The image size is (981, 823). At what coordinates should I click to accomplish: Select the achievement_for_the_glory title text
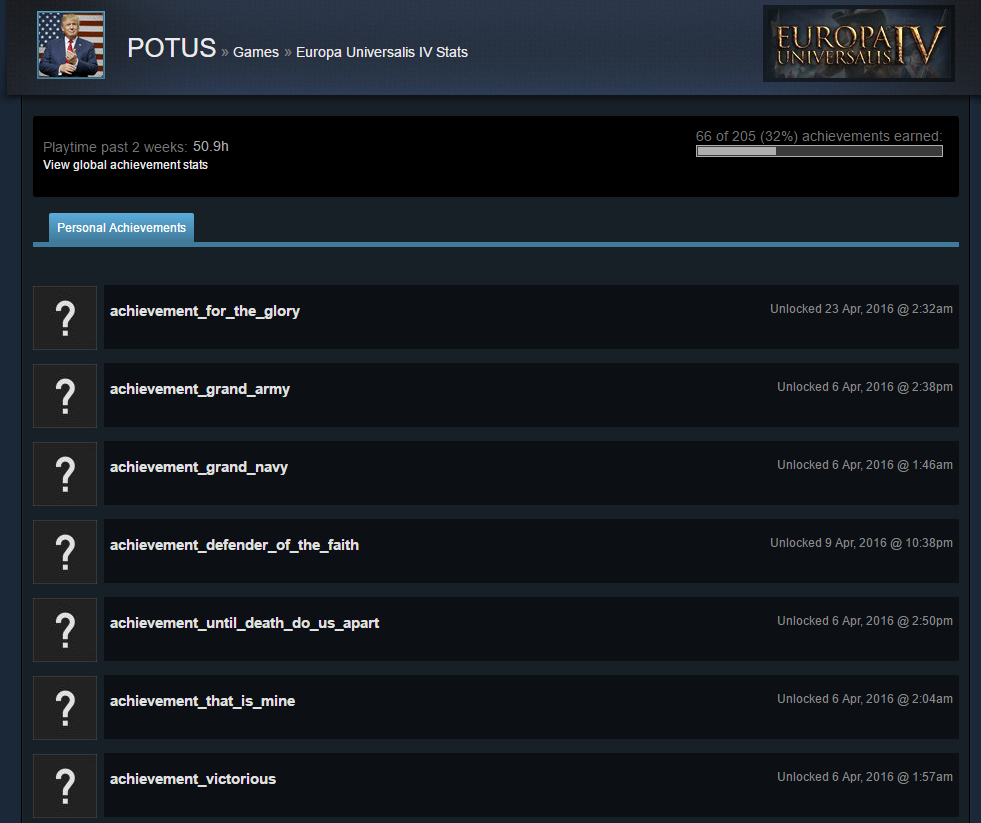pos(205,311)
